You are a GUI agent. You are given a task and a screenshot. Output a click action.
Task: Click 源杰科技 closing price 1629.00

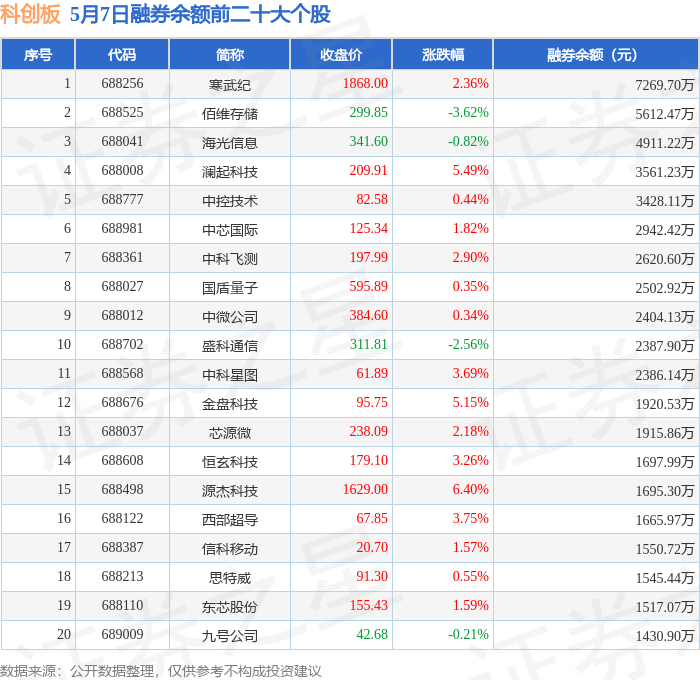(x=365, y=489)
